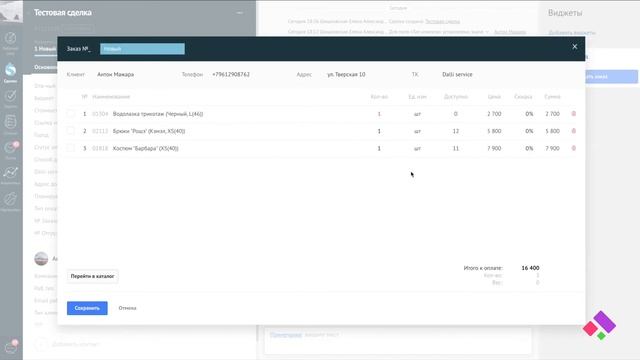Click Перейти в каталог button
640x360 pixels.
tap(92, 276)
